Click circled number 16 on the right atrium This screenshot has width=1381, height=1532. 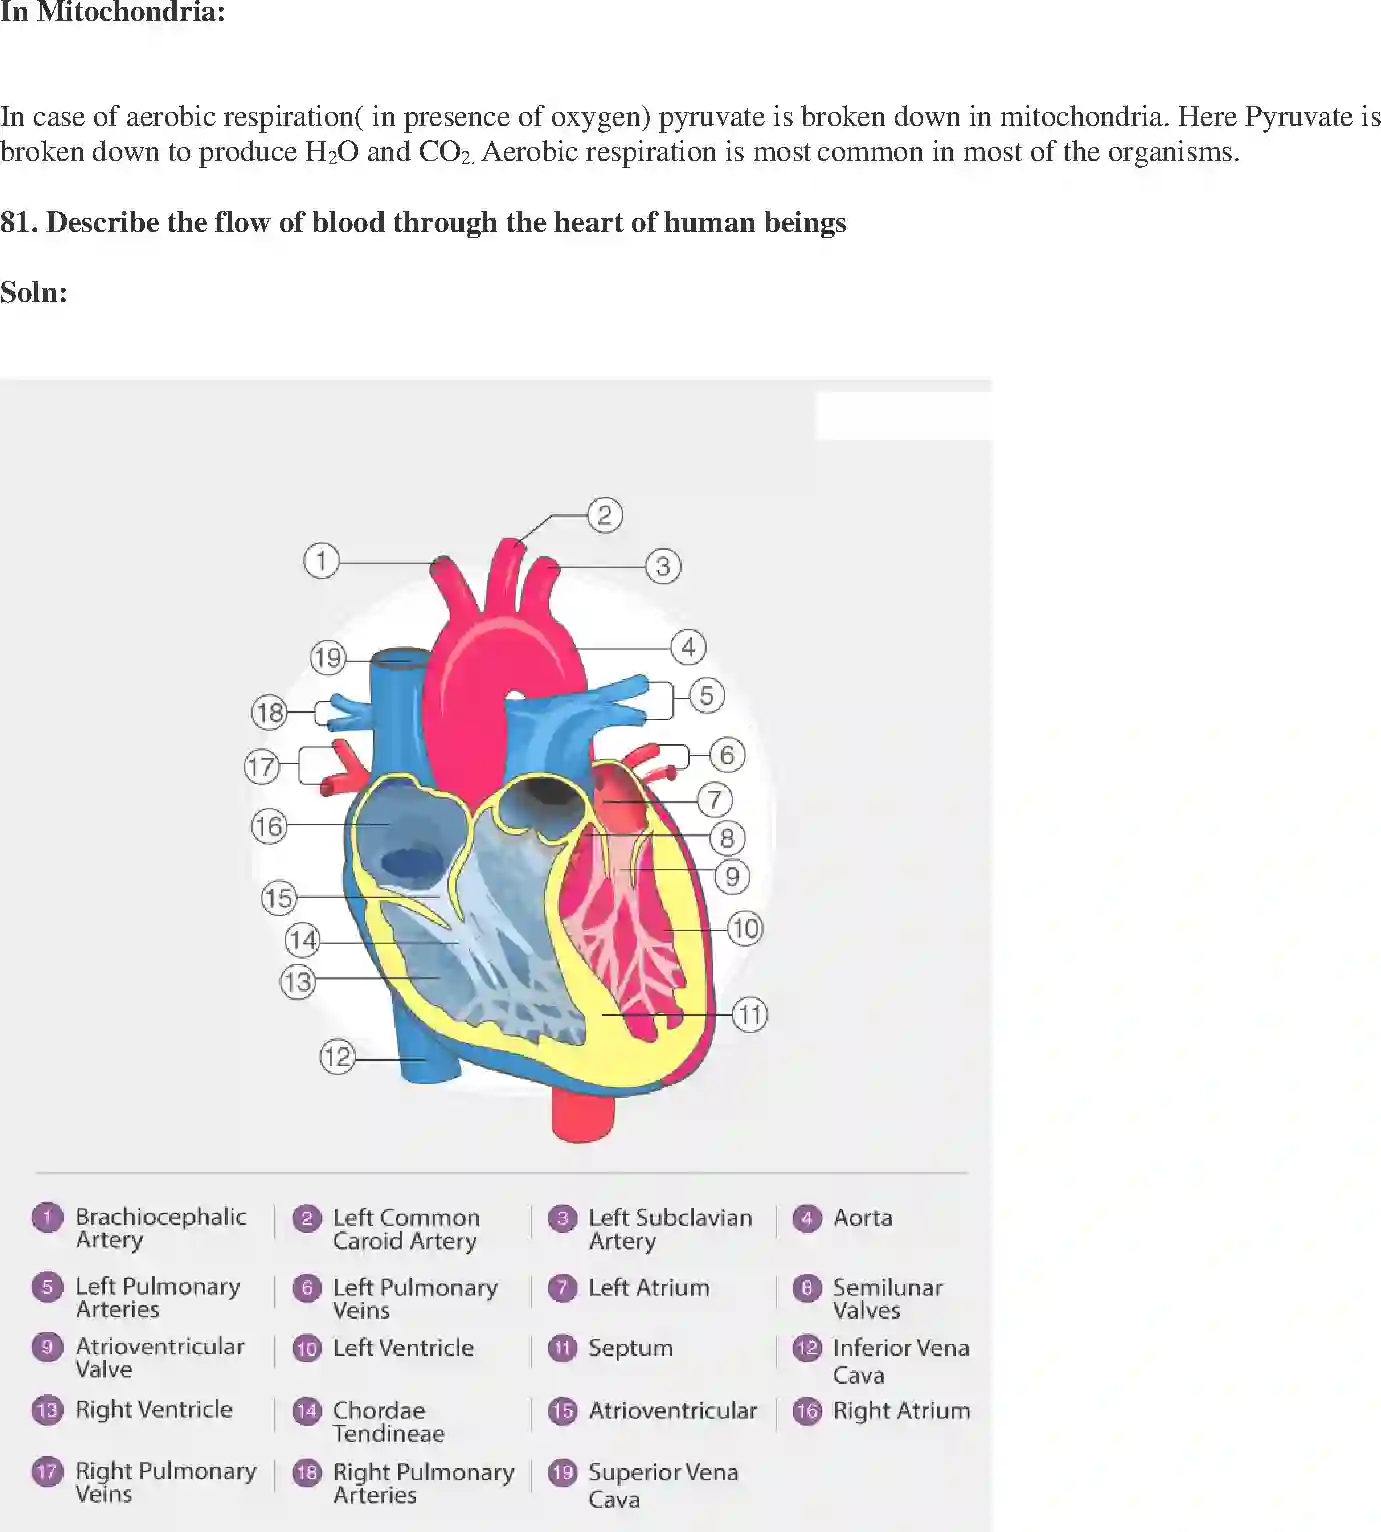click(268, 826)
